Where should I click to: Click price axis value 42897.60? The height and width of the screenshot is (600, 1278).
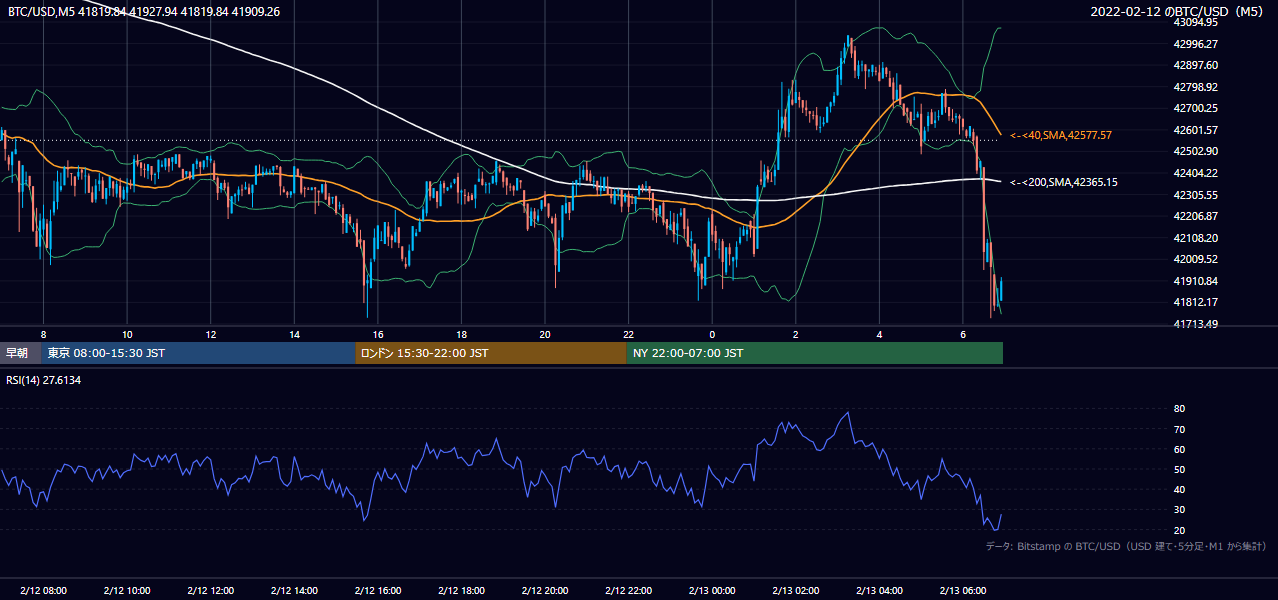pyautogui.click(x=1195, y=65)
